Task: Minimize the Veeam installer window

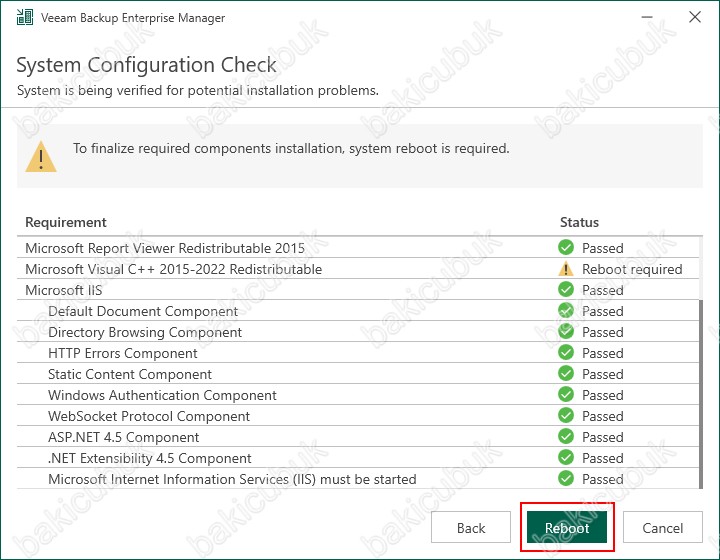Action: (x=647, y=17)
